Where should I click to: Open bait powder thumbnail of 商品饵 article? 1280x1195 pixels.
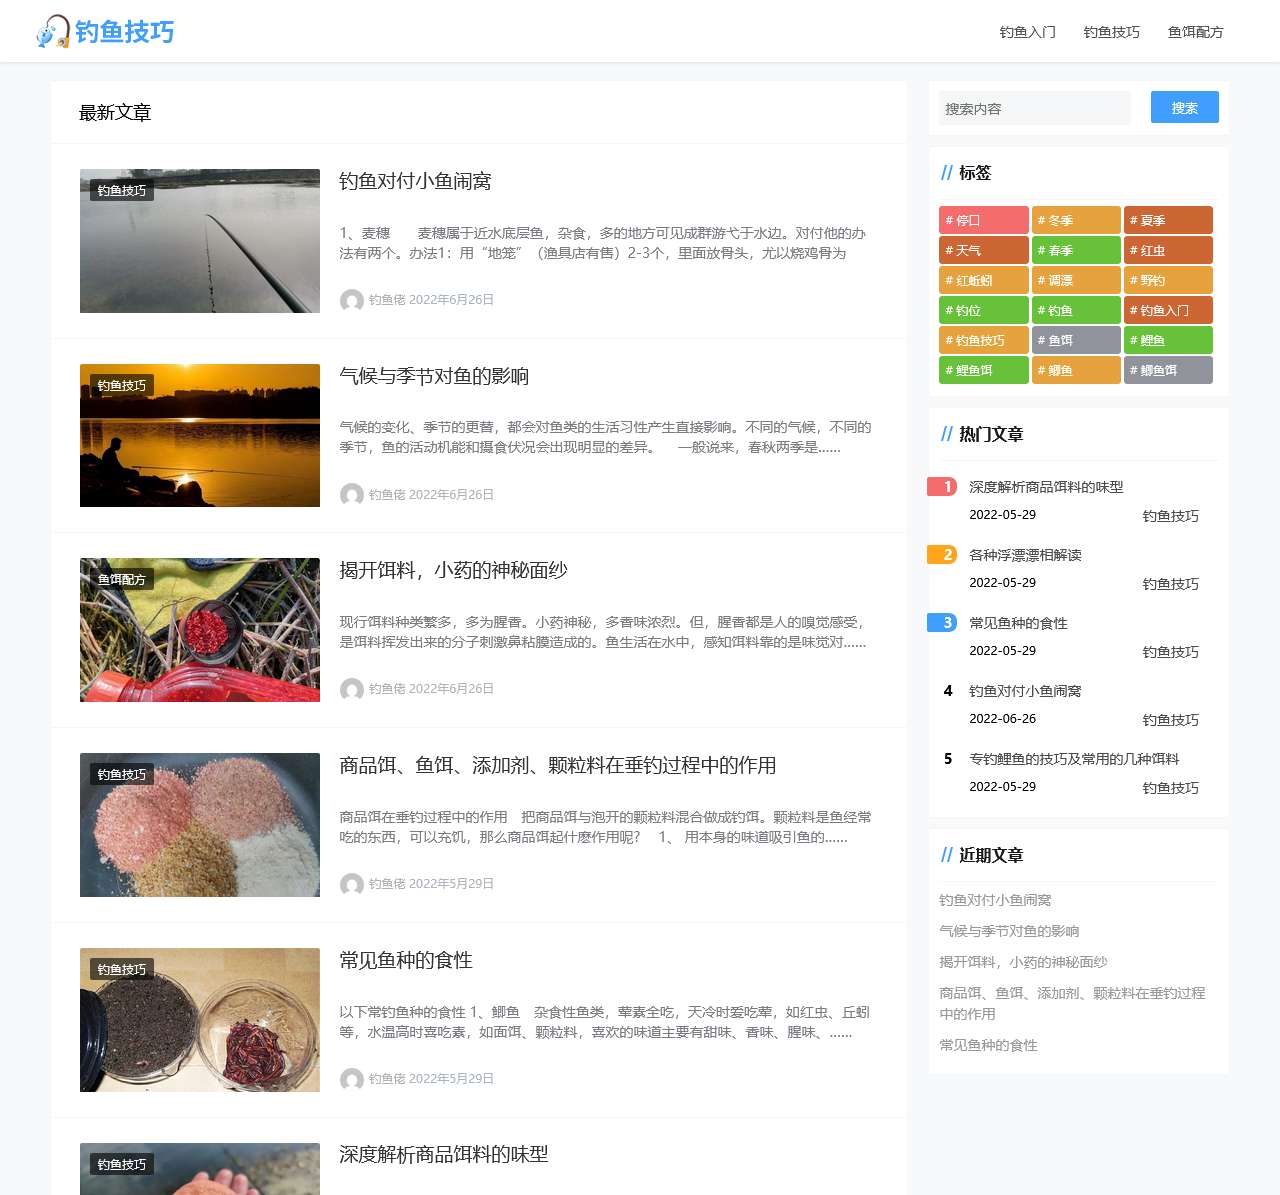(200, 825)
